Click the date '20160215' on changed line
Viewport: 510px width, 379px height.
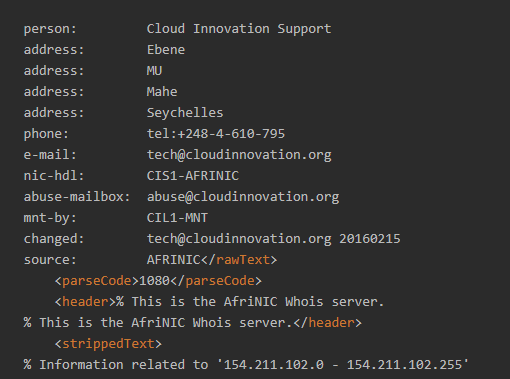370,239
